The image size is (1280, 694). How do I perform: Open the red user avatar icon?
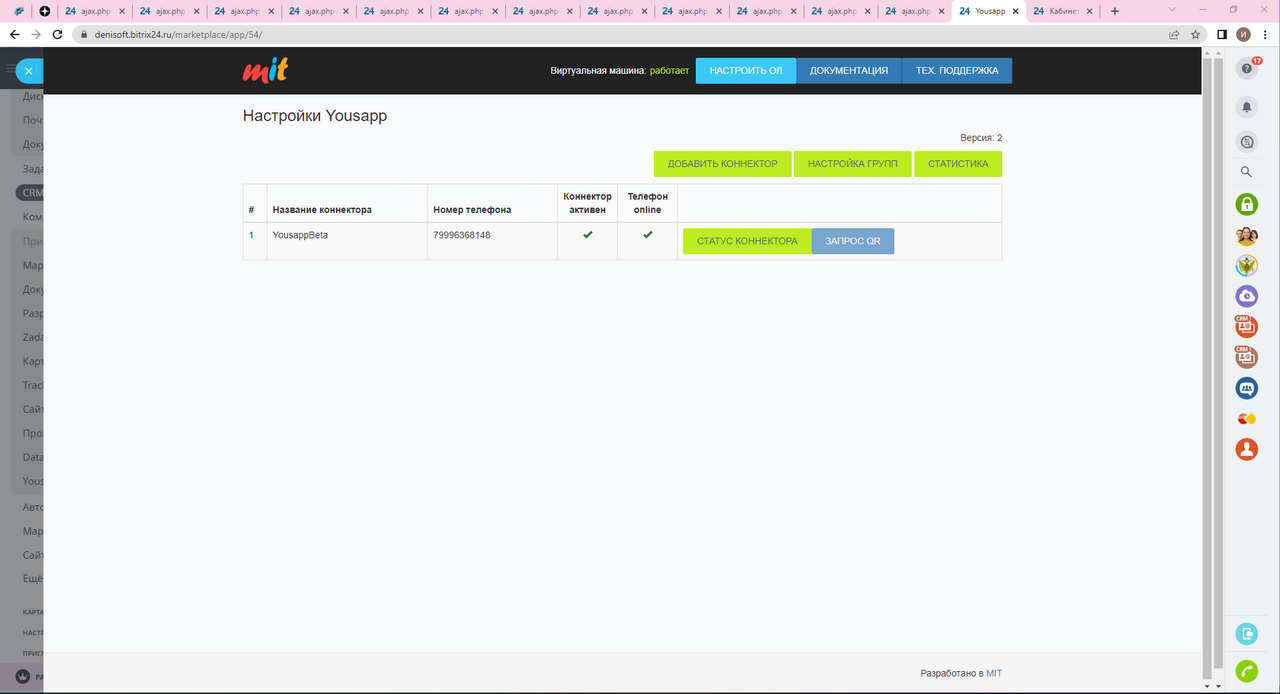click(x=1247, y=449)
